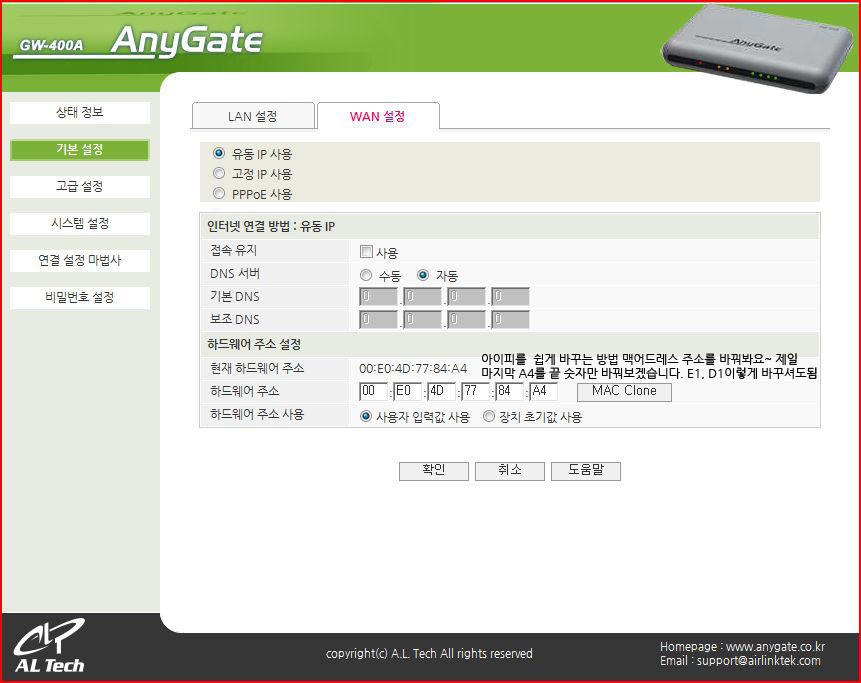Click first octet of 보조 DNS
This screenshot has width=861, height=683.
click(x=378, y=320)
